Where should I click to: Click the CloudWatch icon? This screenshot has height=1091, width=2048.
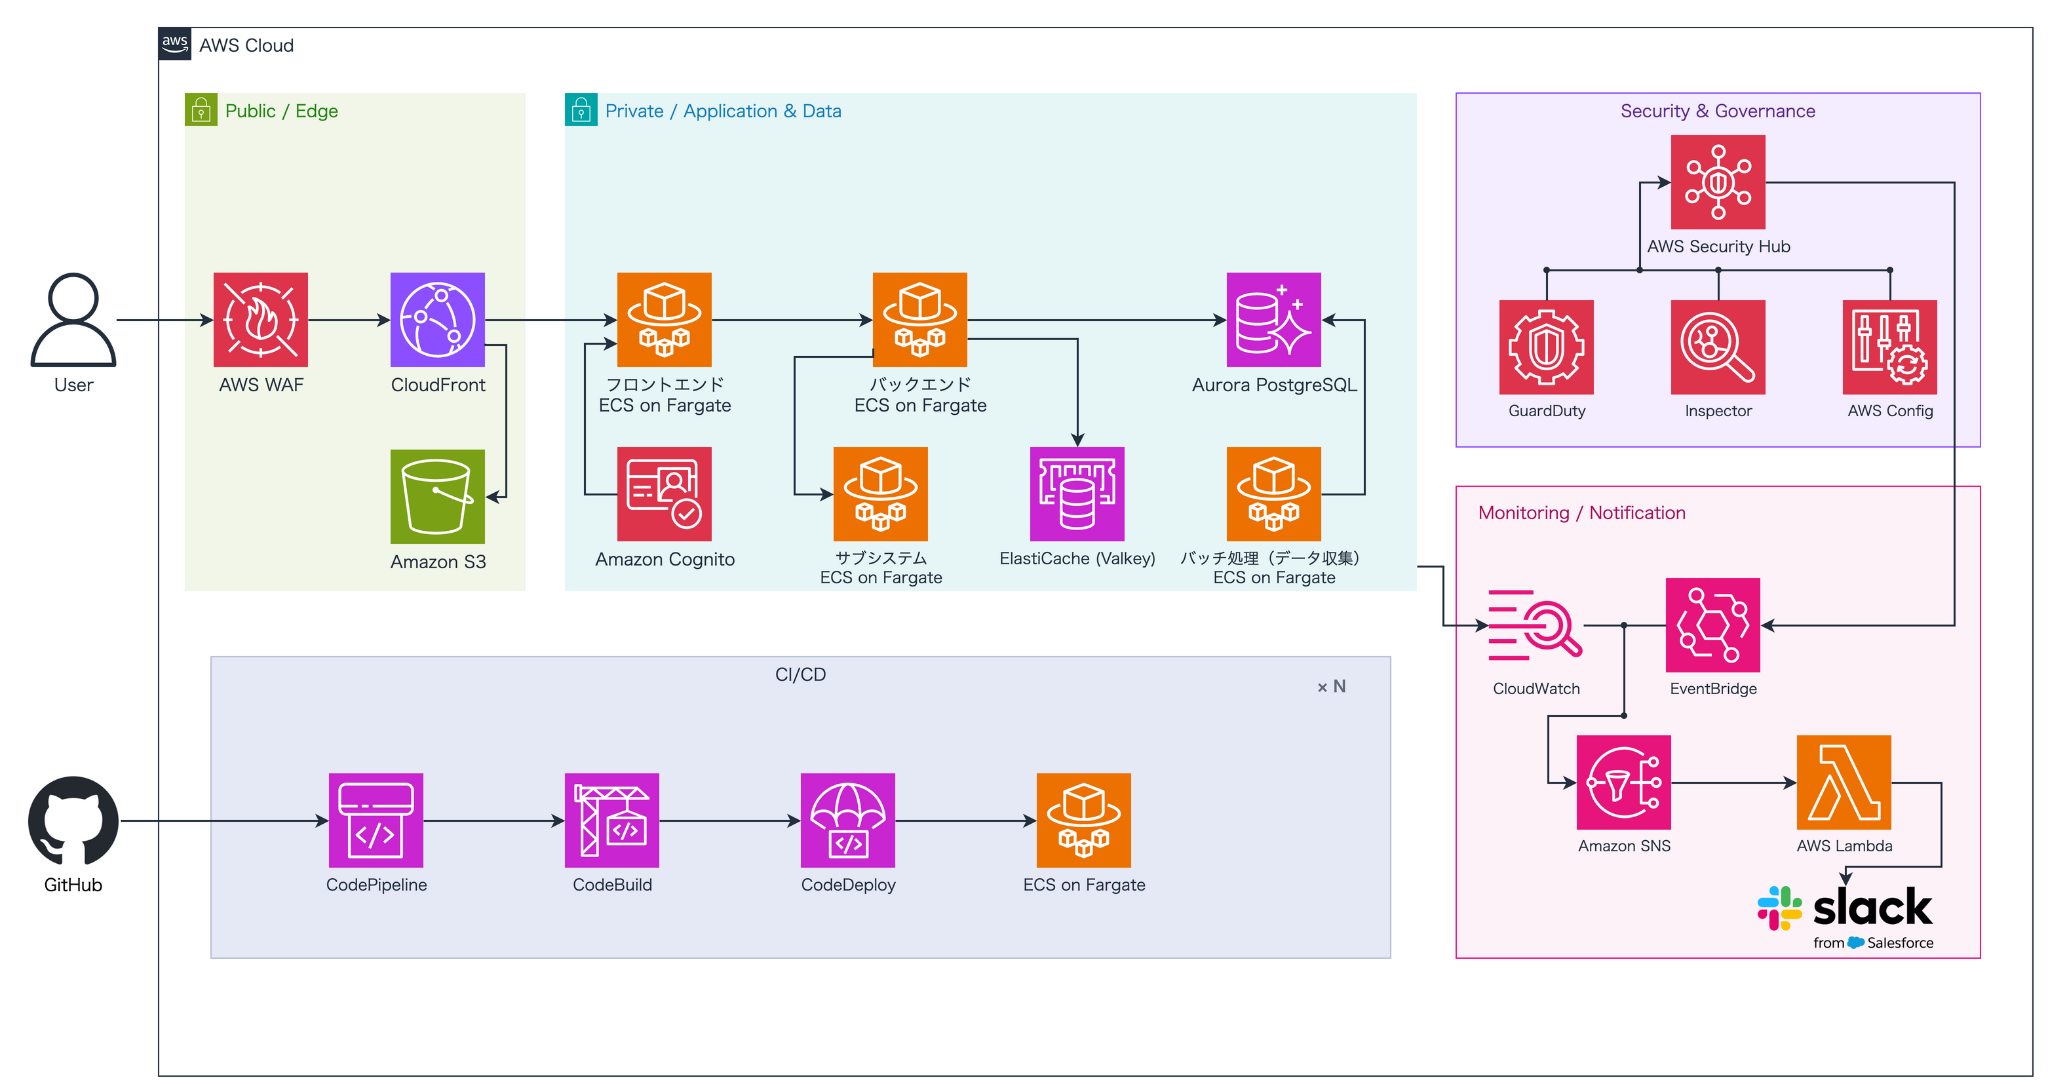(1535, 625)
